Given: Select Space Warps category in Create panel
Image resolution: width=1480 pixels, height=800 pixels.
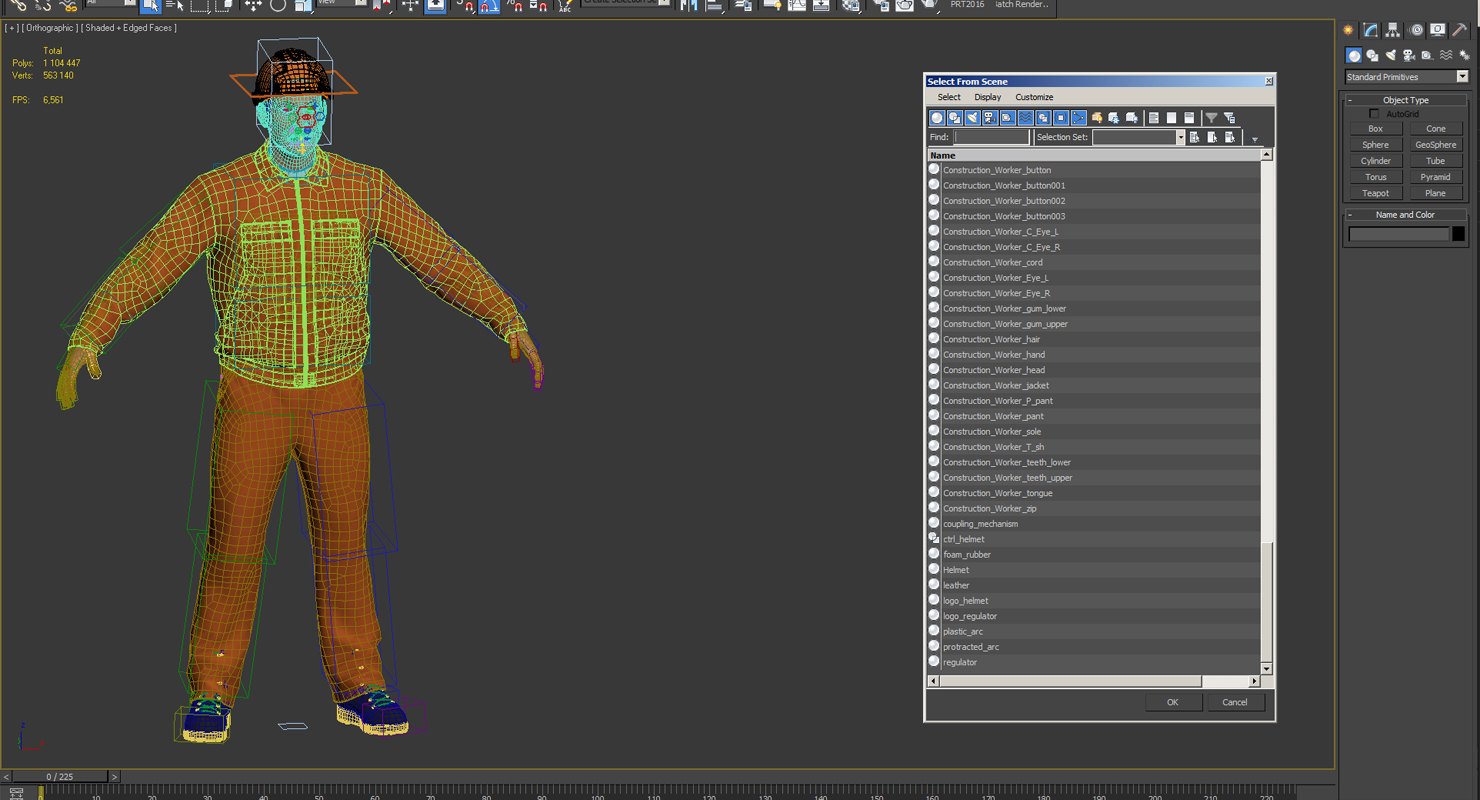Looking at the screenshot, I should pos(1446,56).
